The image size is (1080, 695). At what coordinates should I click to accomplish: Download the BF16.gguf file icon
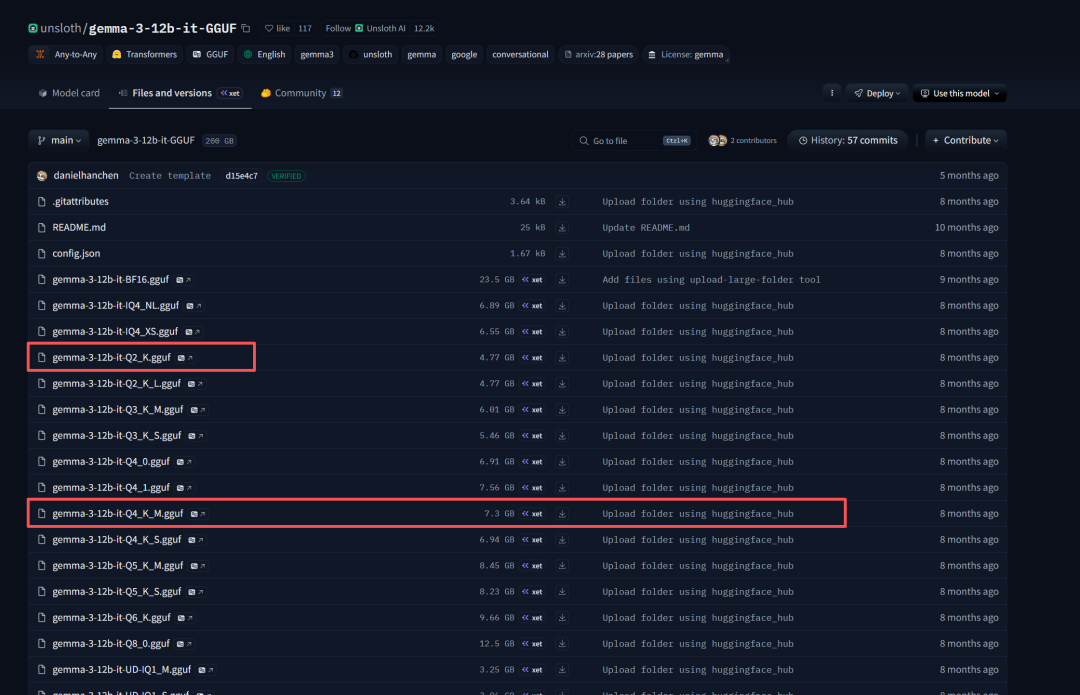[x=562, y=280]
